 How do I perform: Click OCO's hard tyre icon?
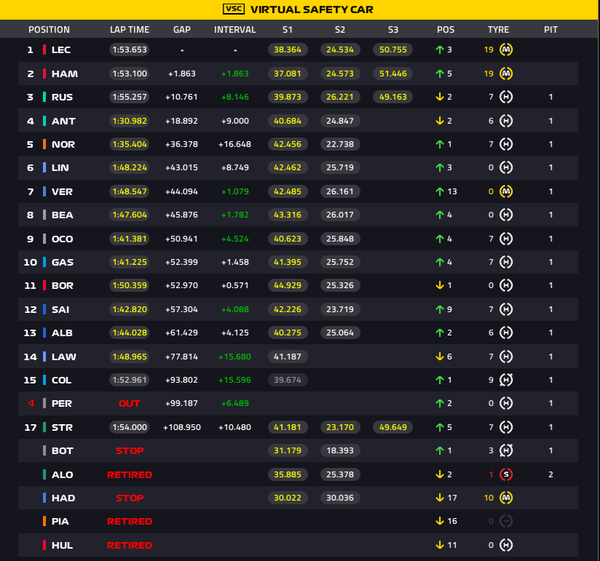click(506, 239)
